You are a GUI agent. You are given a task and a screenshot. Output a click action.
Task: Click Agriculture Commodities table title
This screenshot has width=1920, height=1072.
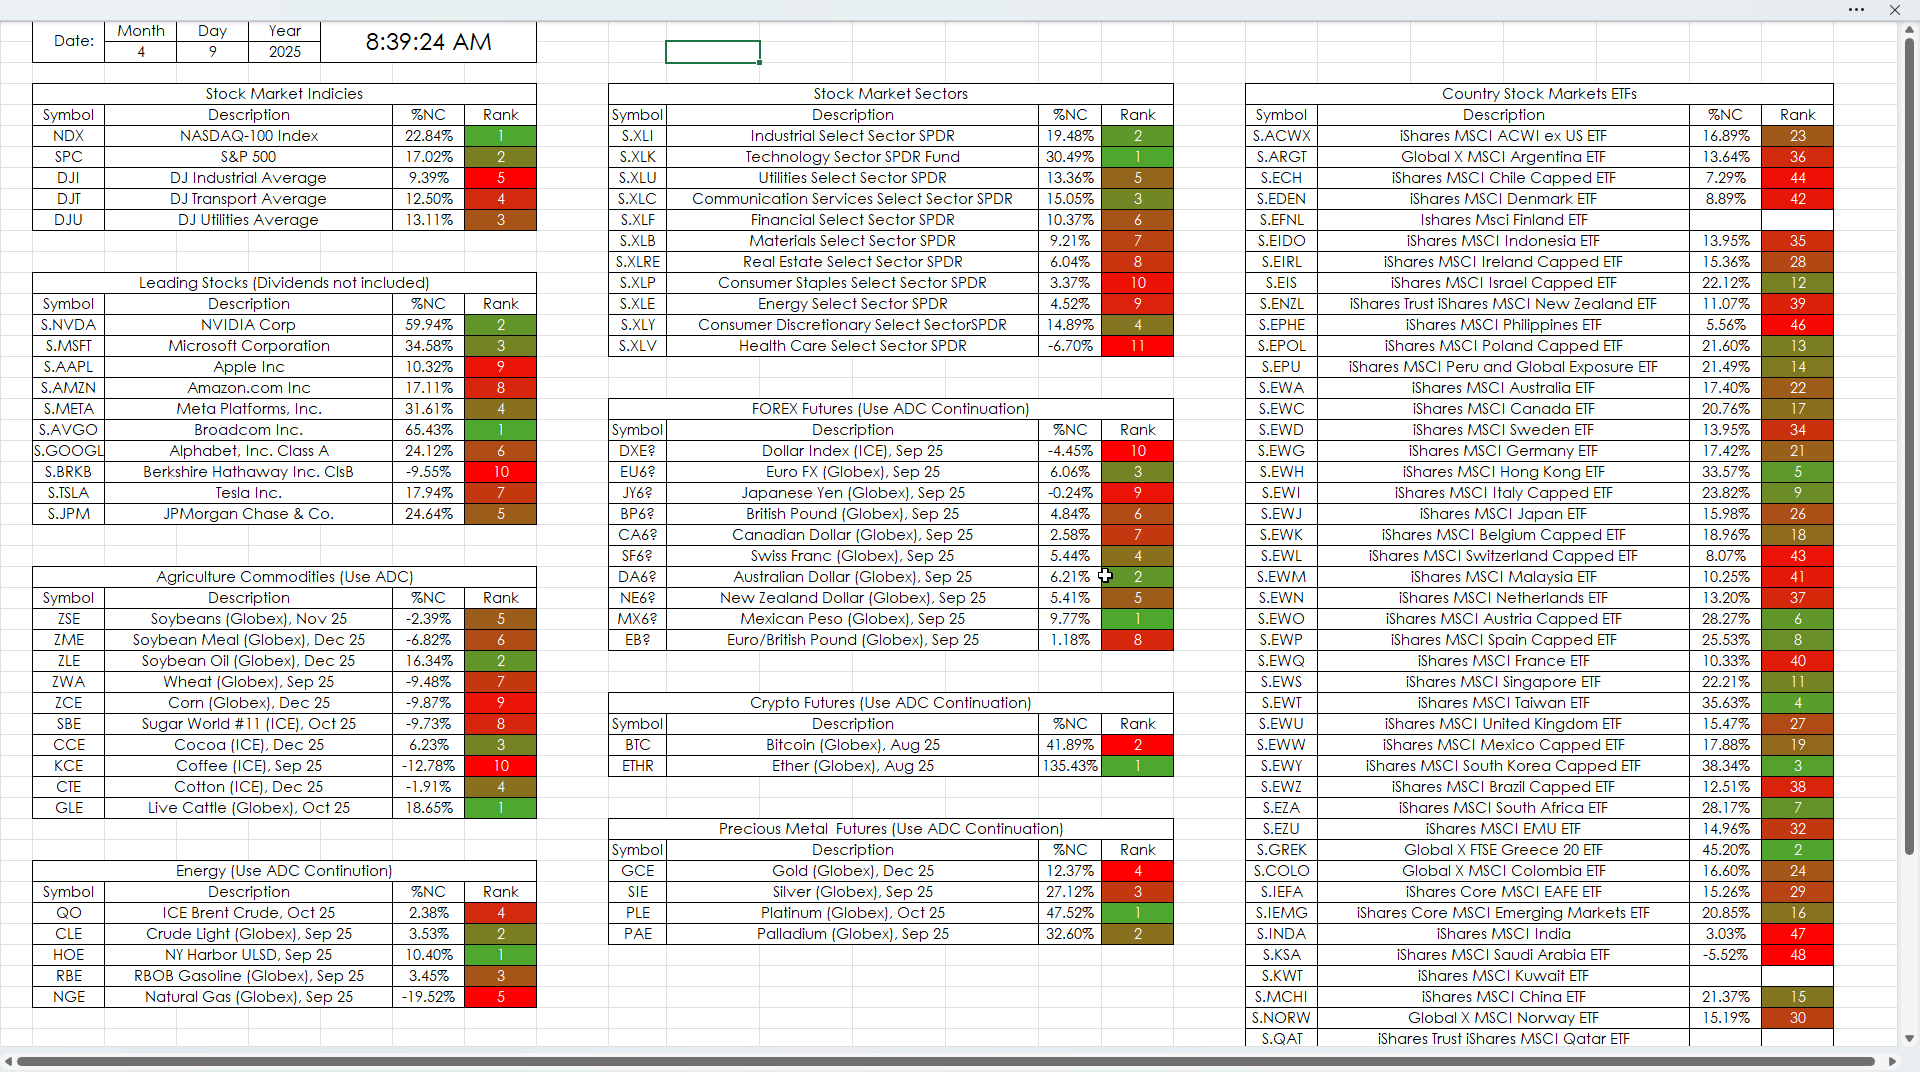click(284, 577)
